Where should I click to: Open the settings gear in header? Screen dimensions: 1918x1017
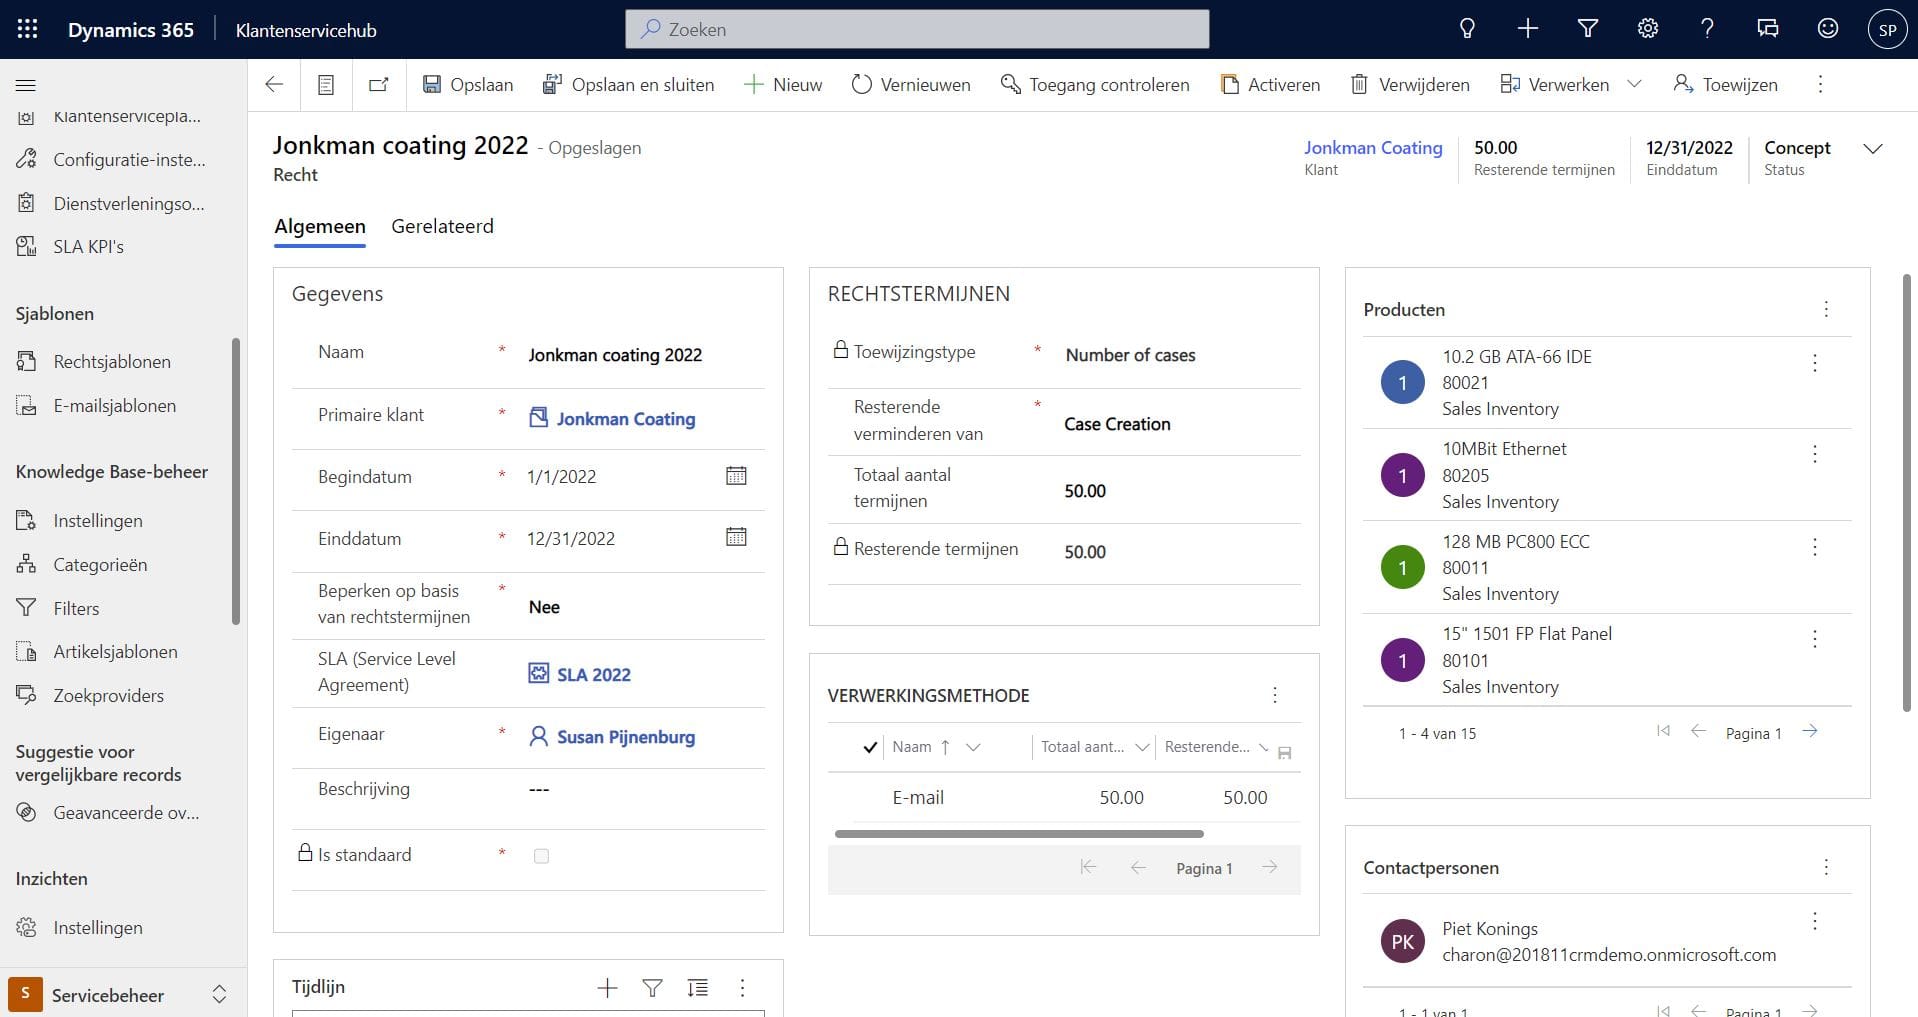pos(1647,29)
